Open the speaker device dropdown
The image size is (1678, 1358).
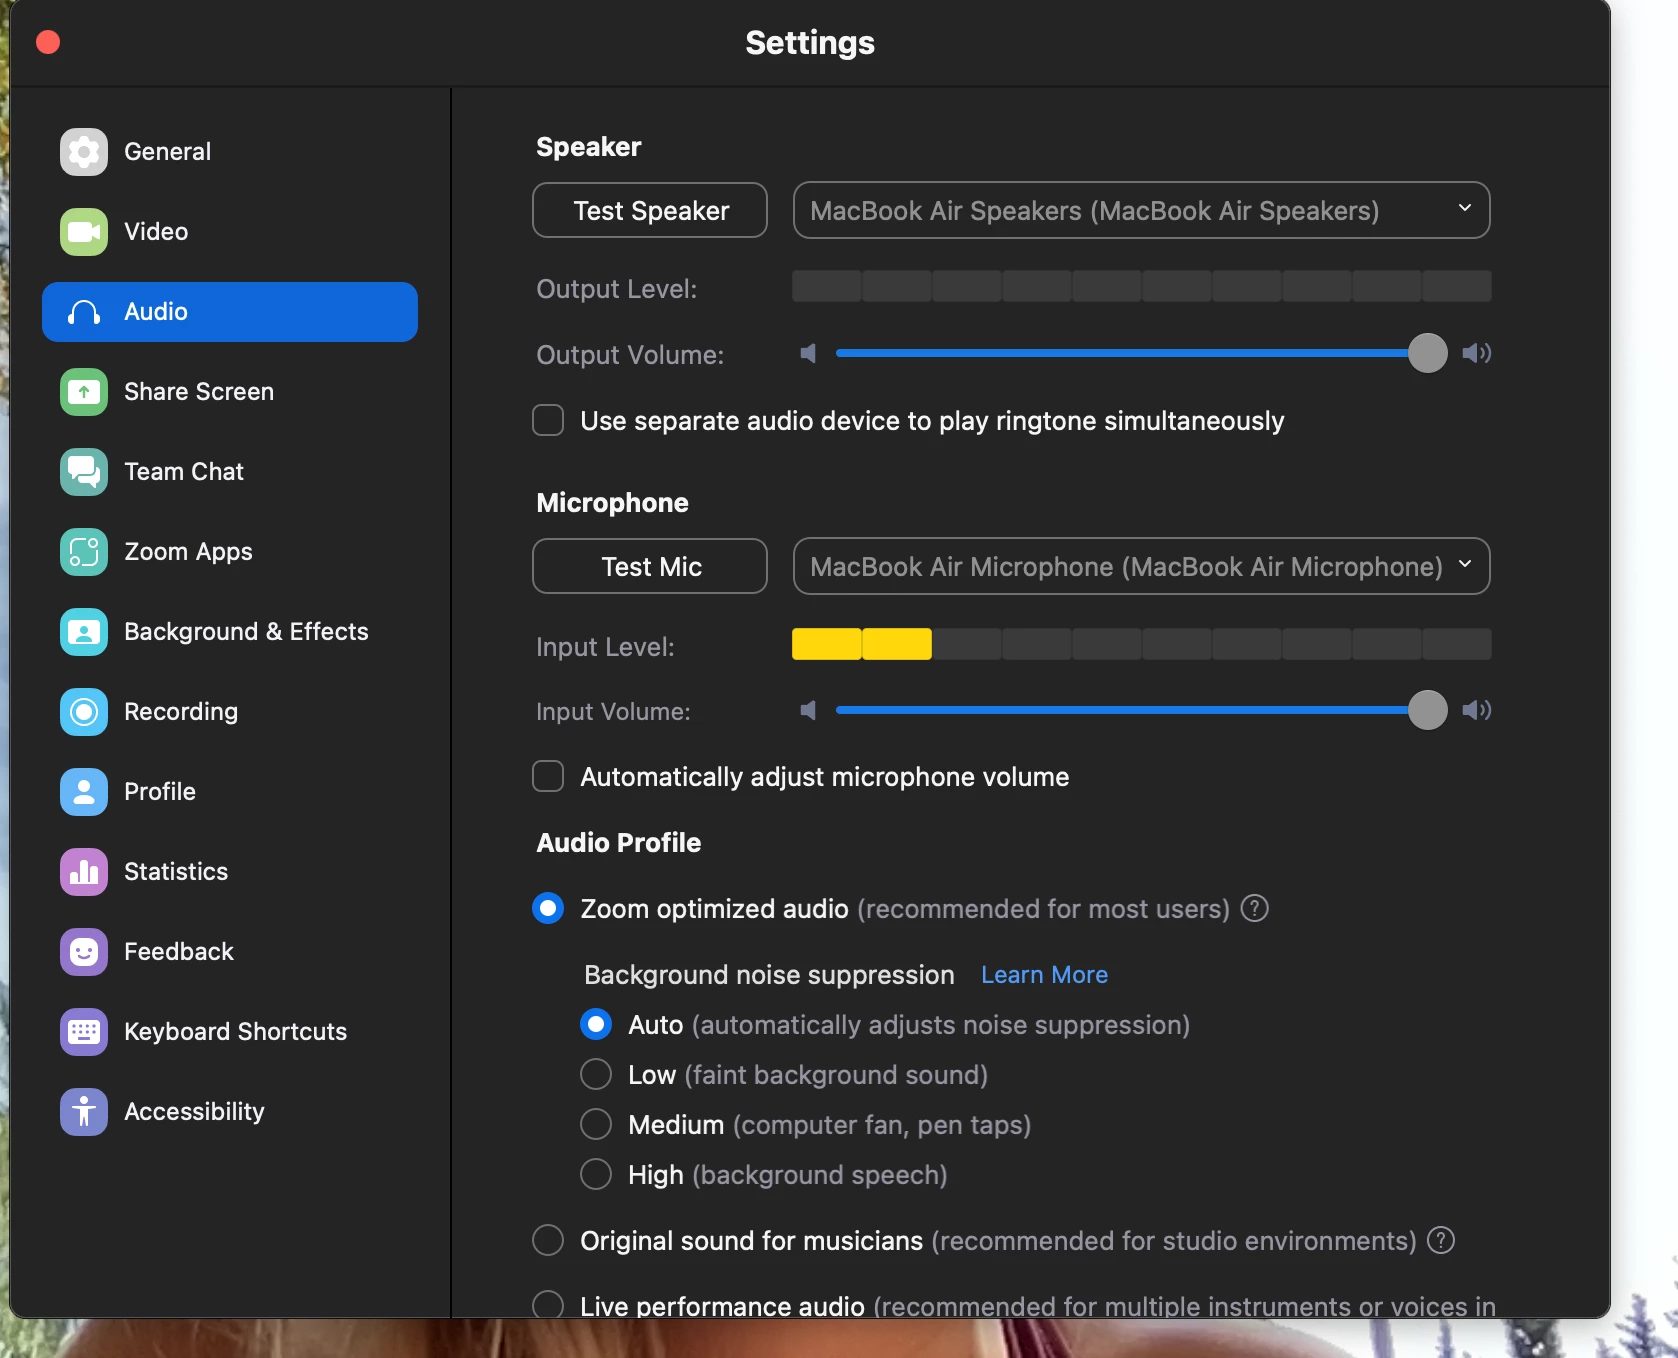[x=1141, y=210]
